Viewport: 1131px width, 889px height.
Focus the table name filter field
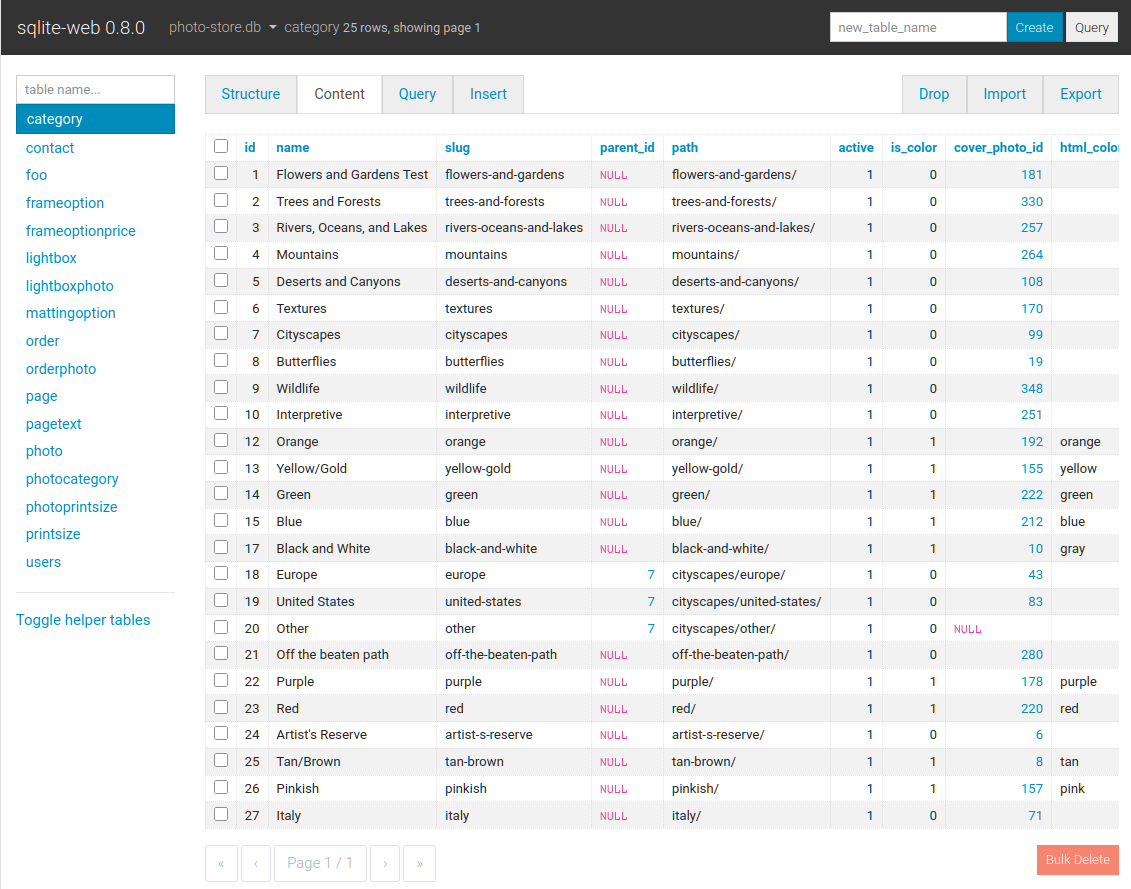coord(95,89)
